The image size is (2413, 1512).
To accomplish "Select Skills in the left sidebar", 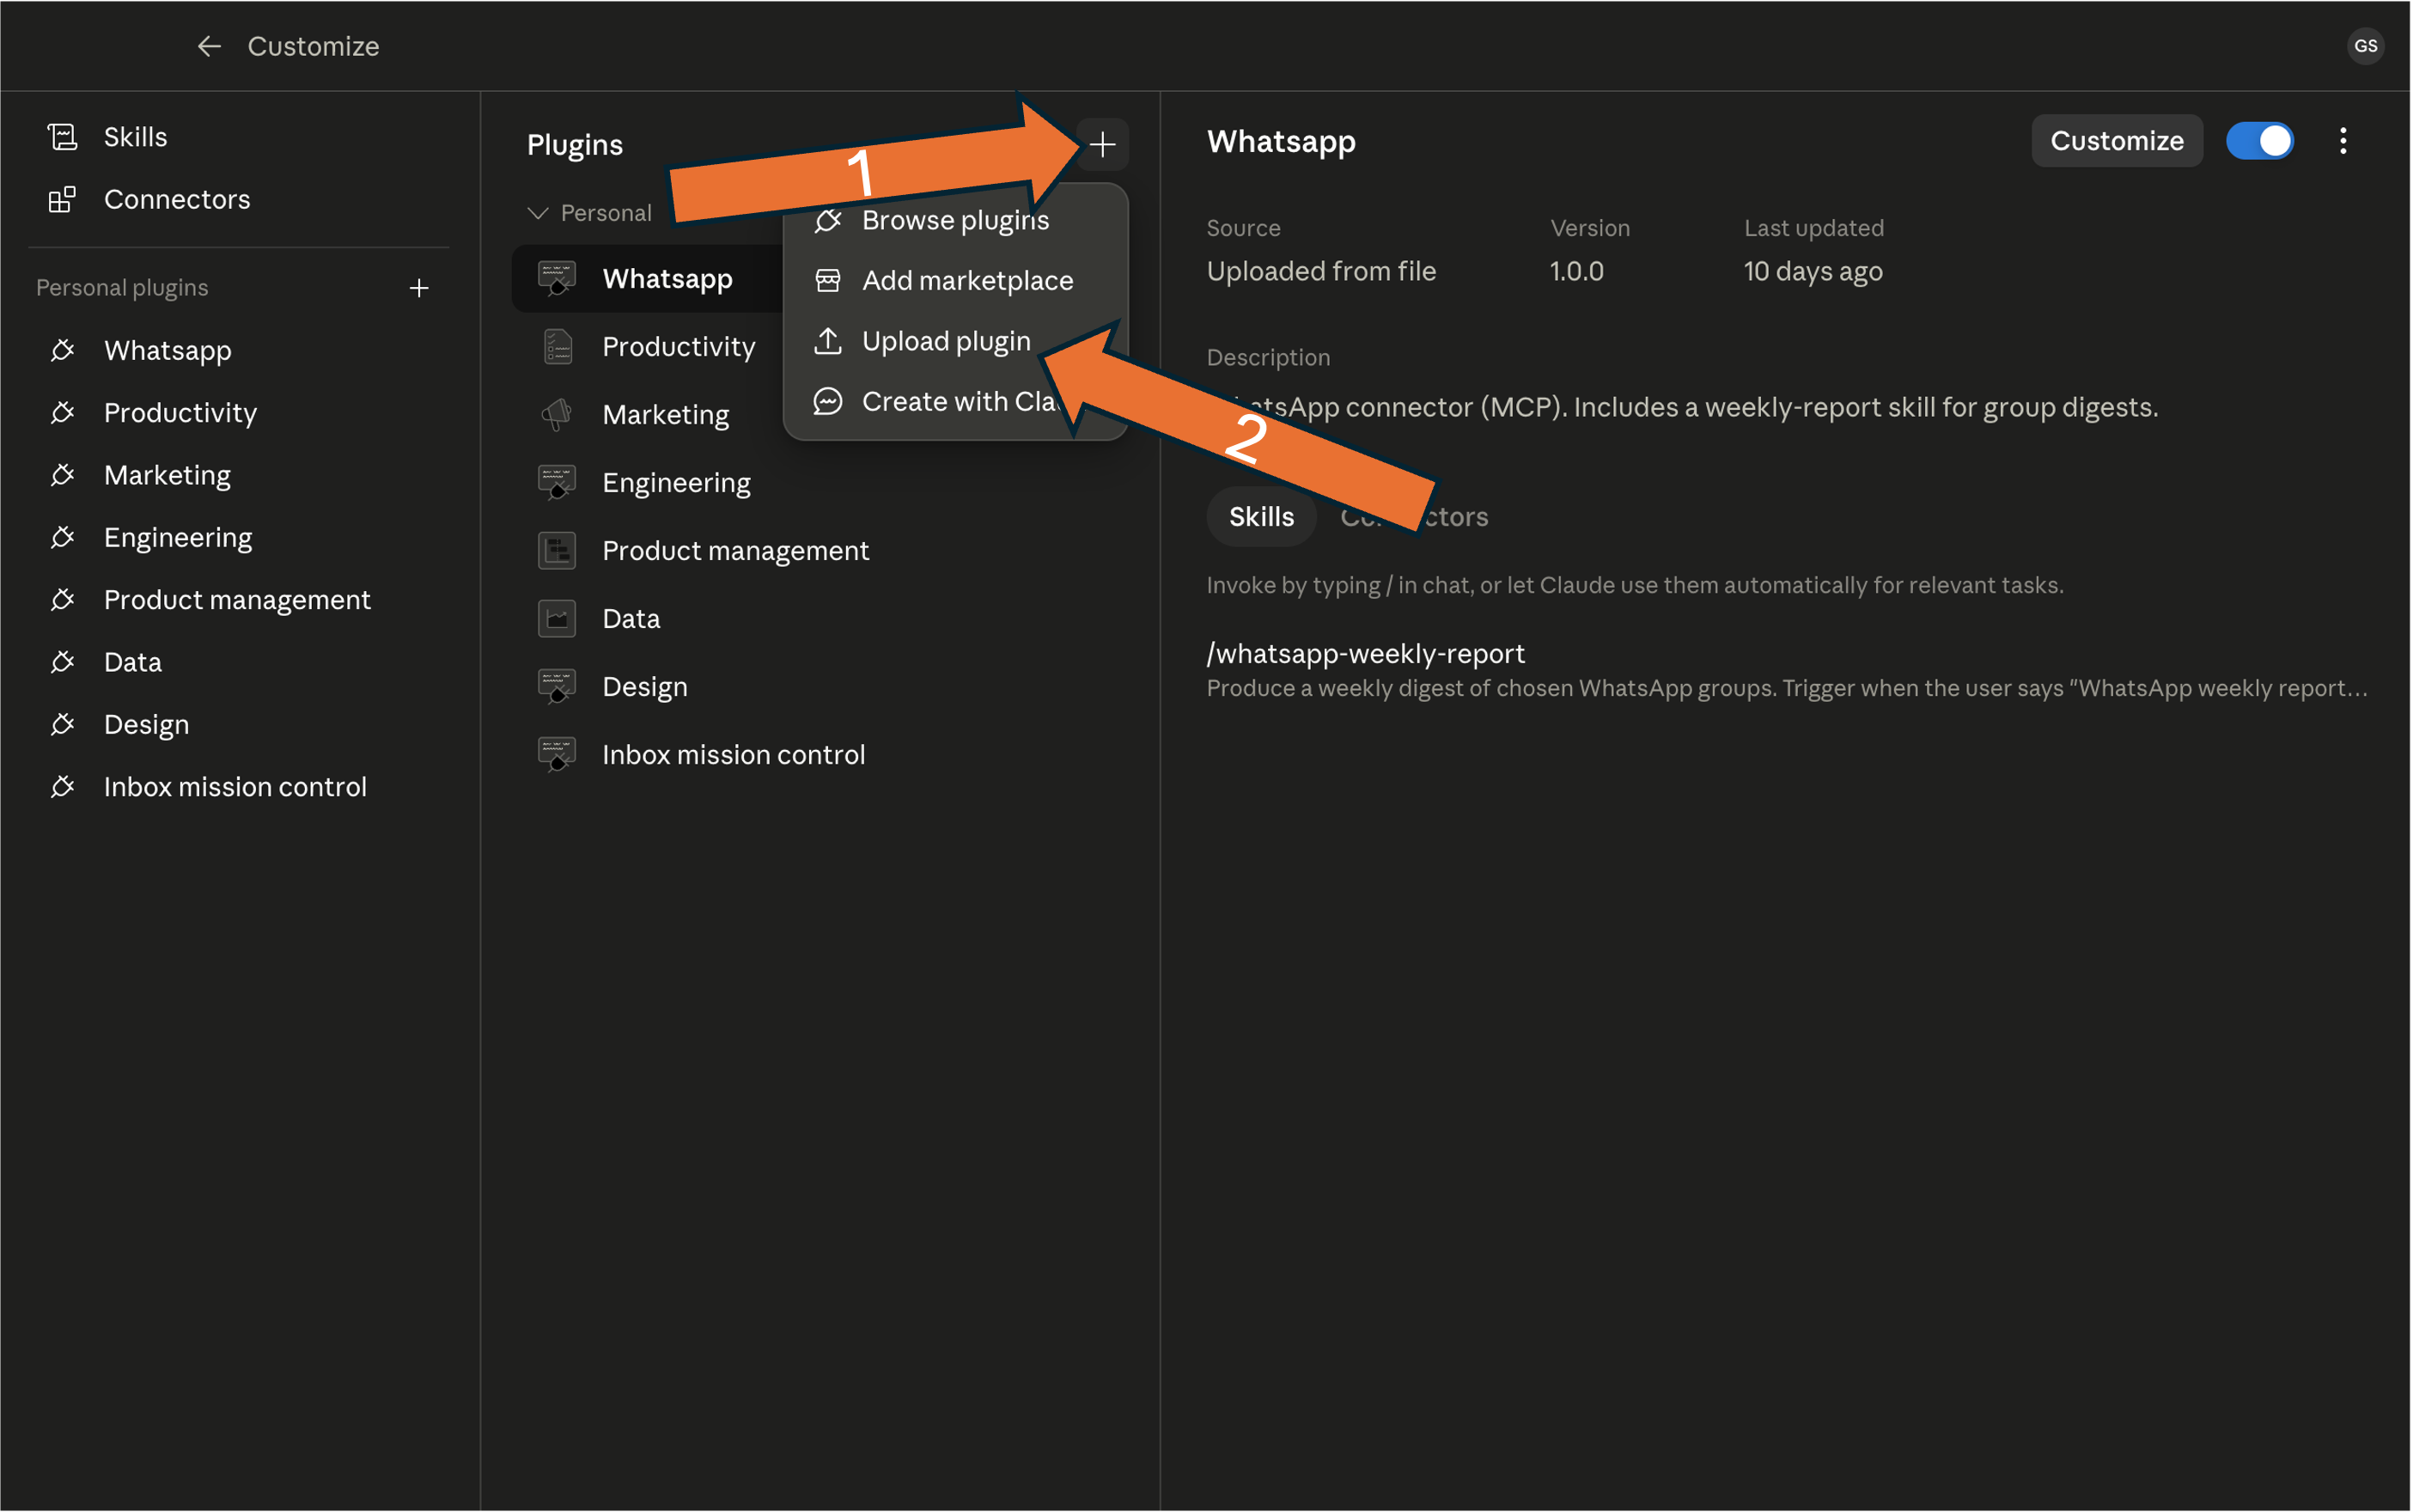I will pos(135,137).
